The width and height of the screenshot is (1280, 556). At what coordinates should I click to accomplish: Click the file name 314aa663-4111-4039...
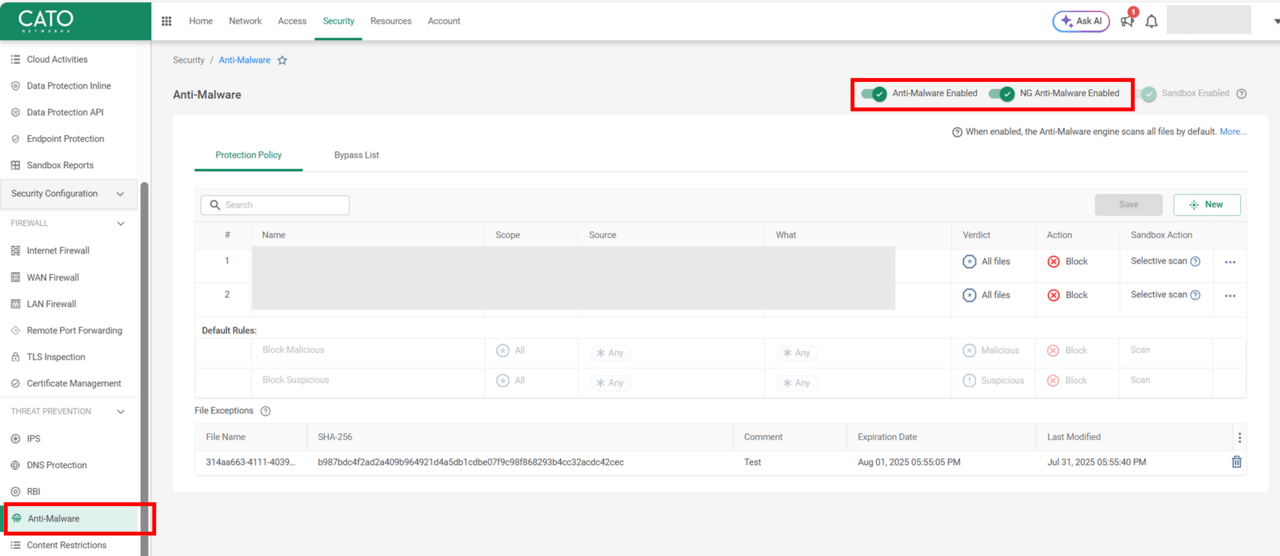click(250, 463)
